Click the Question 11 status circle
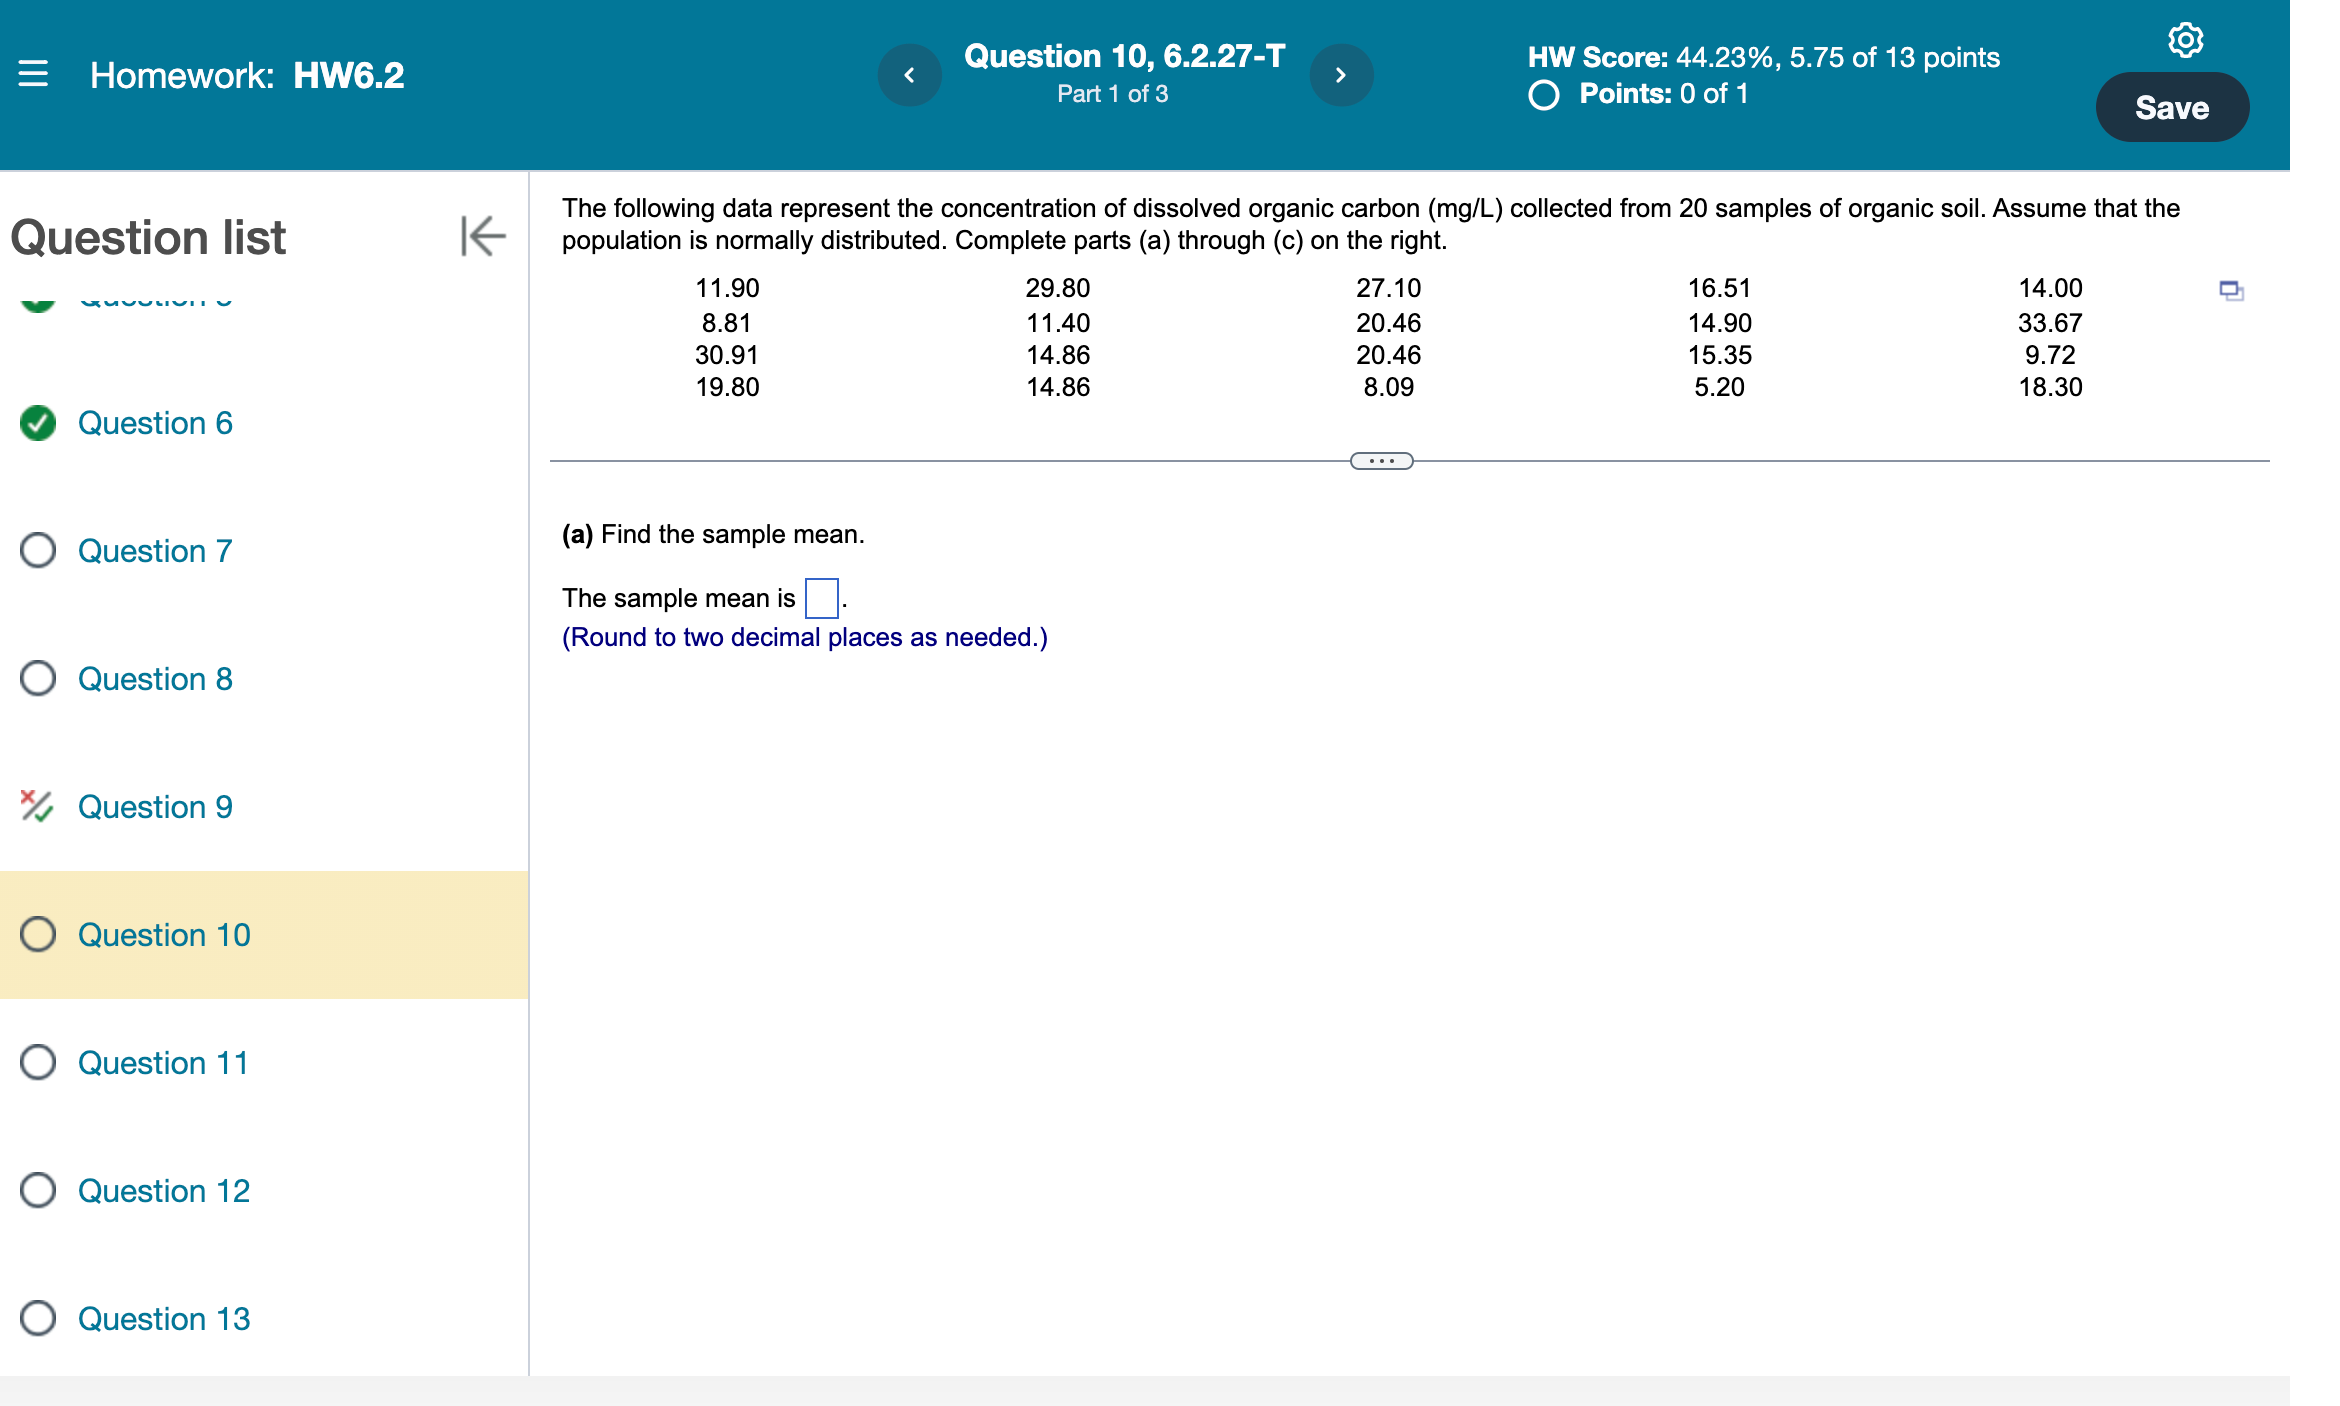Viewport: 2340px width, 1406px height. pos(38,1062)
